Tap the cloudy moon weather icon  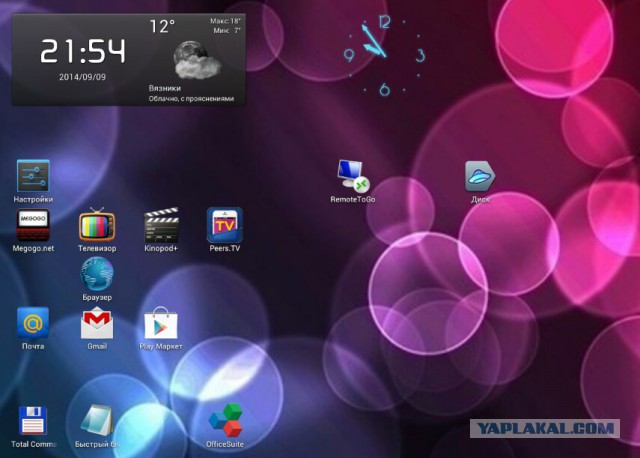pyautogui.click(x=197, y=60)
